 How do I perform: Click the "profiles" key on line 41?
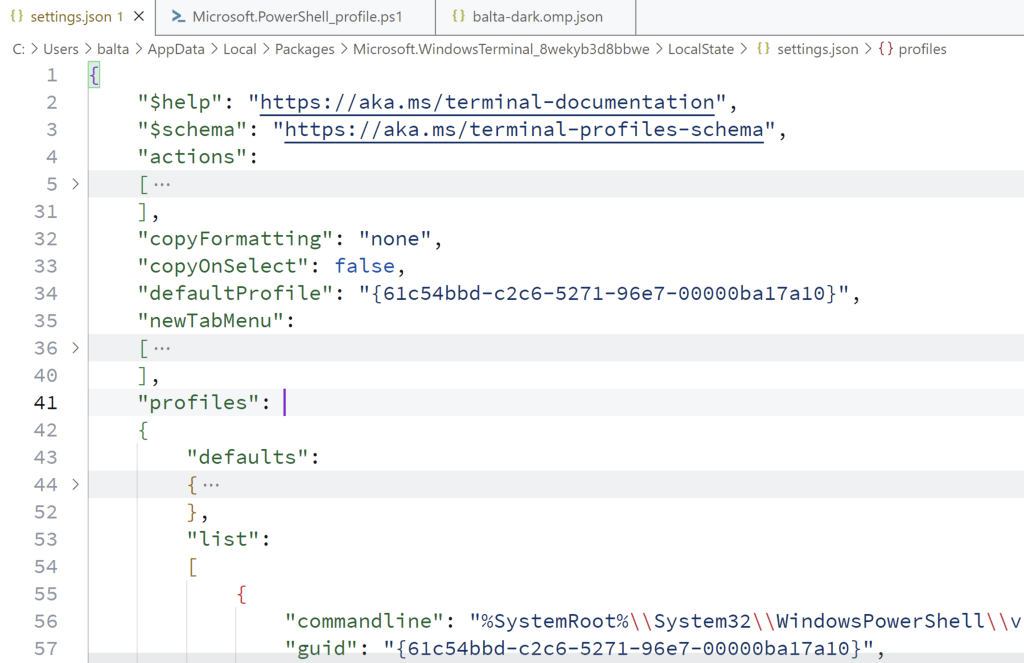click(x=199, y=402)
